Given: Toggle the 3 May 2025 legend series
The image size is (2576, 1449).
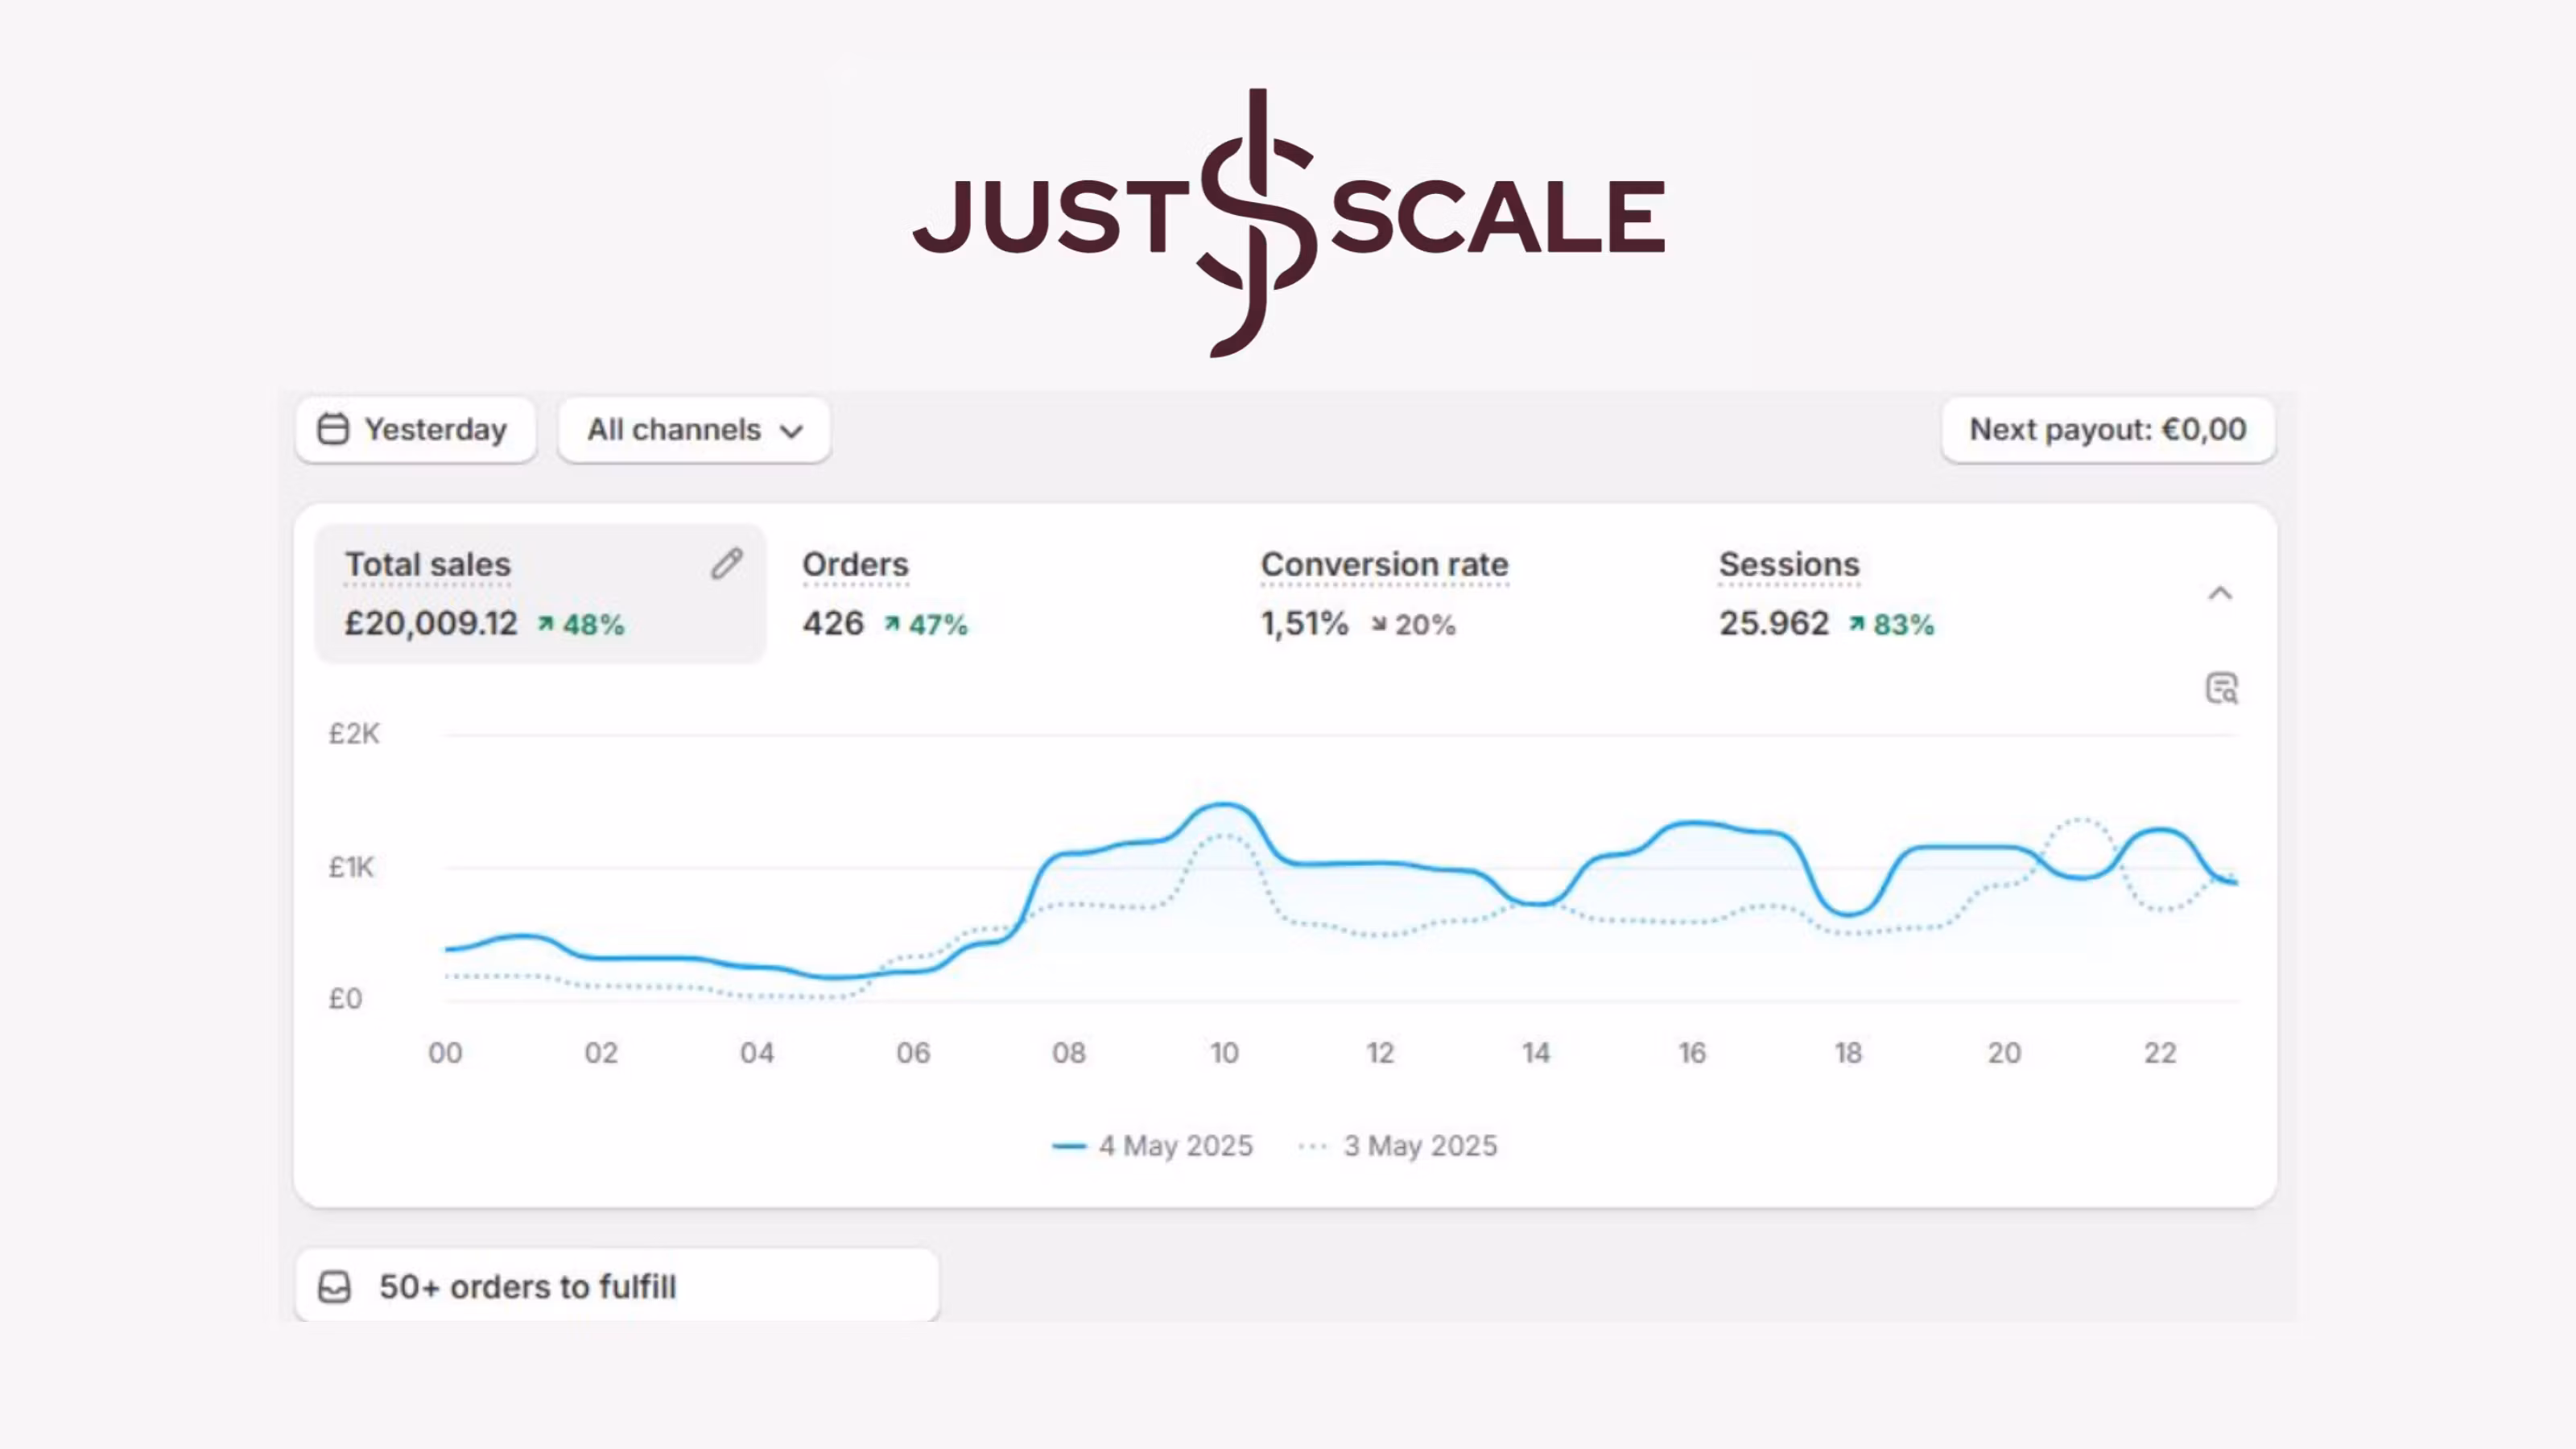Looking at the screenshot, I should tap(1397, 1145).
